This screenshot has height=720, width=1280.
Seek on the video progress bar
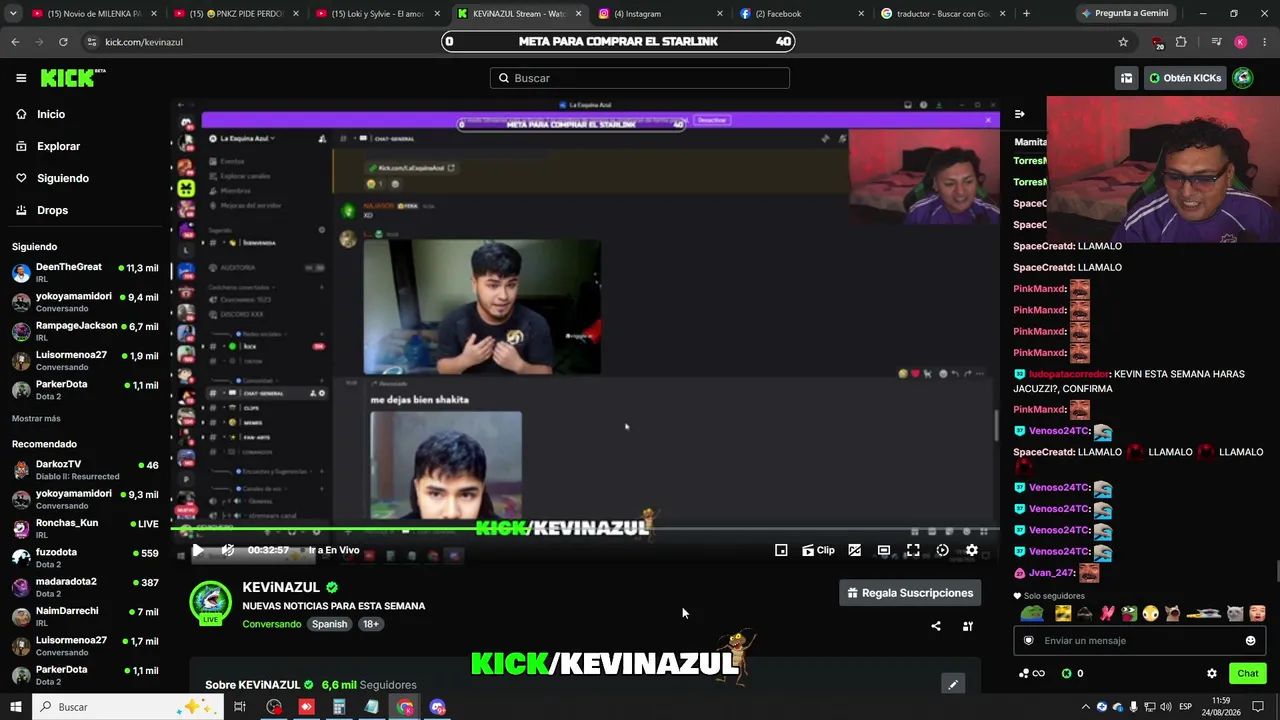point(585,530)
